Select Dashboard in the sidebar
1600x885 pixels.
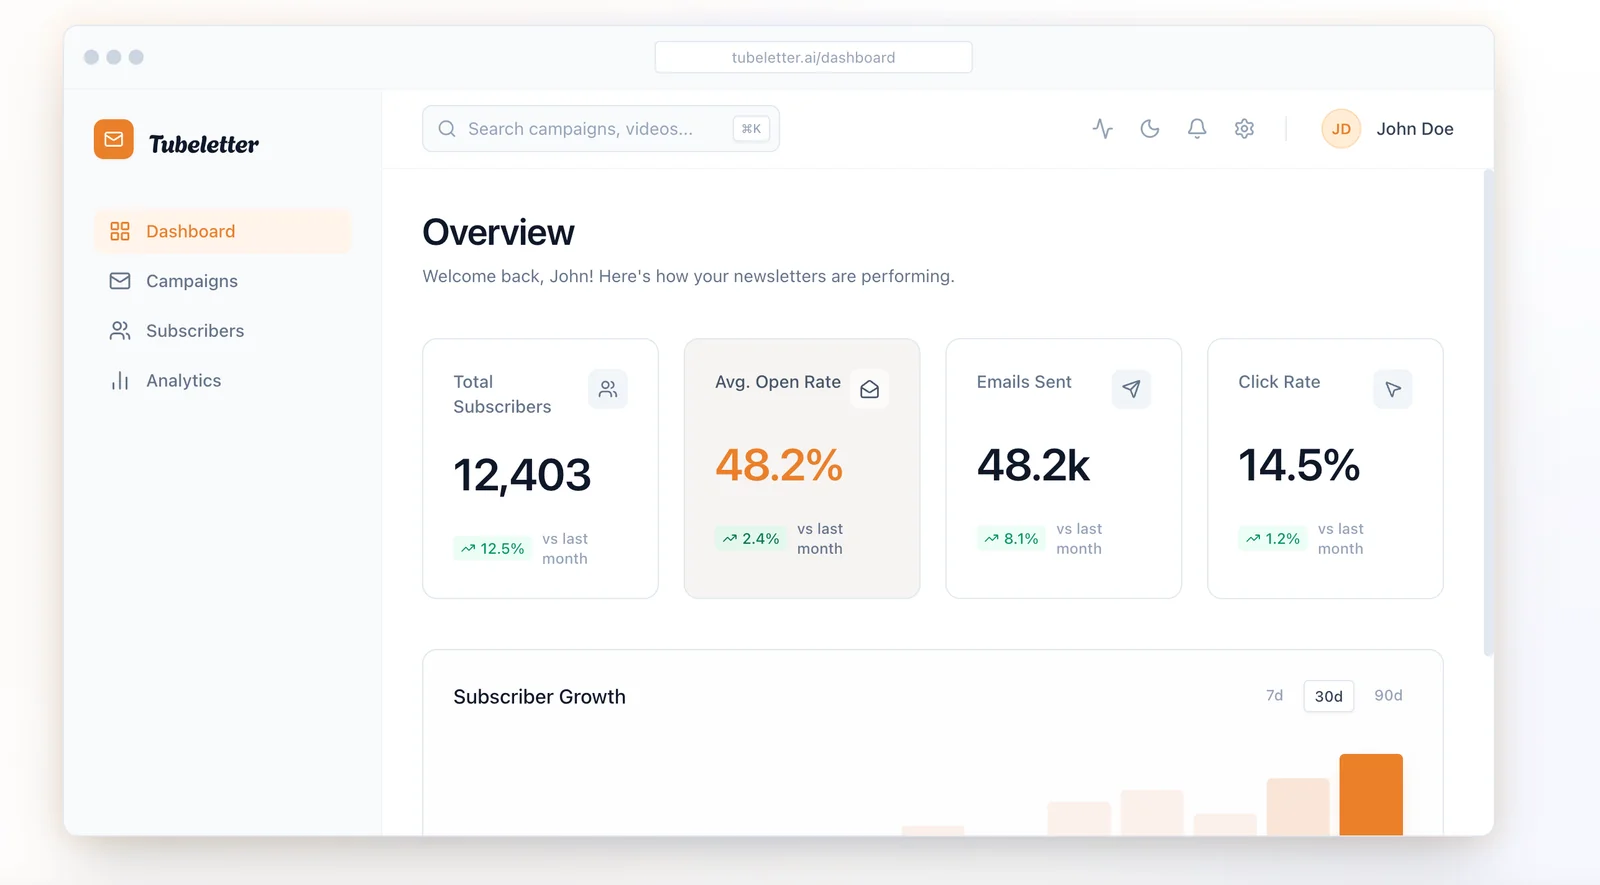click(190, 231)
